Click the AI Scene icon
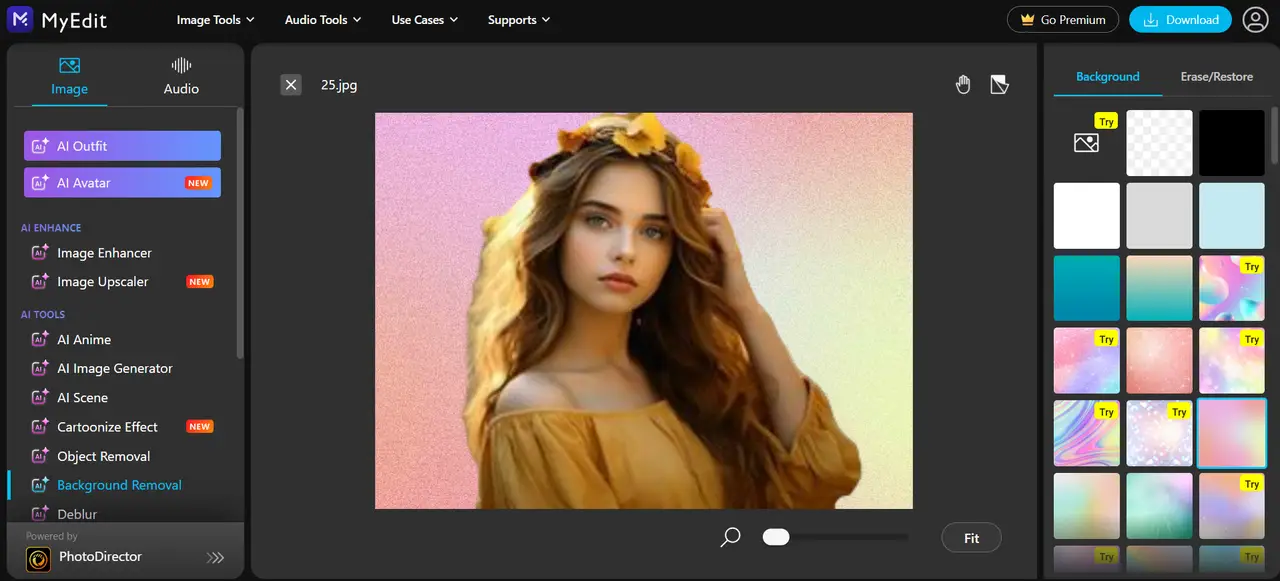The height and width of the screenshot is (581, 1280). (x=40, y=398)
